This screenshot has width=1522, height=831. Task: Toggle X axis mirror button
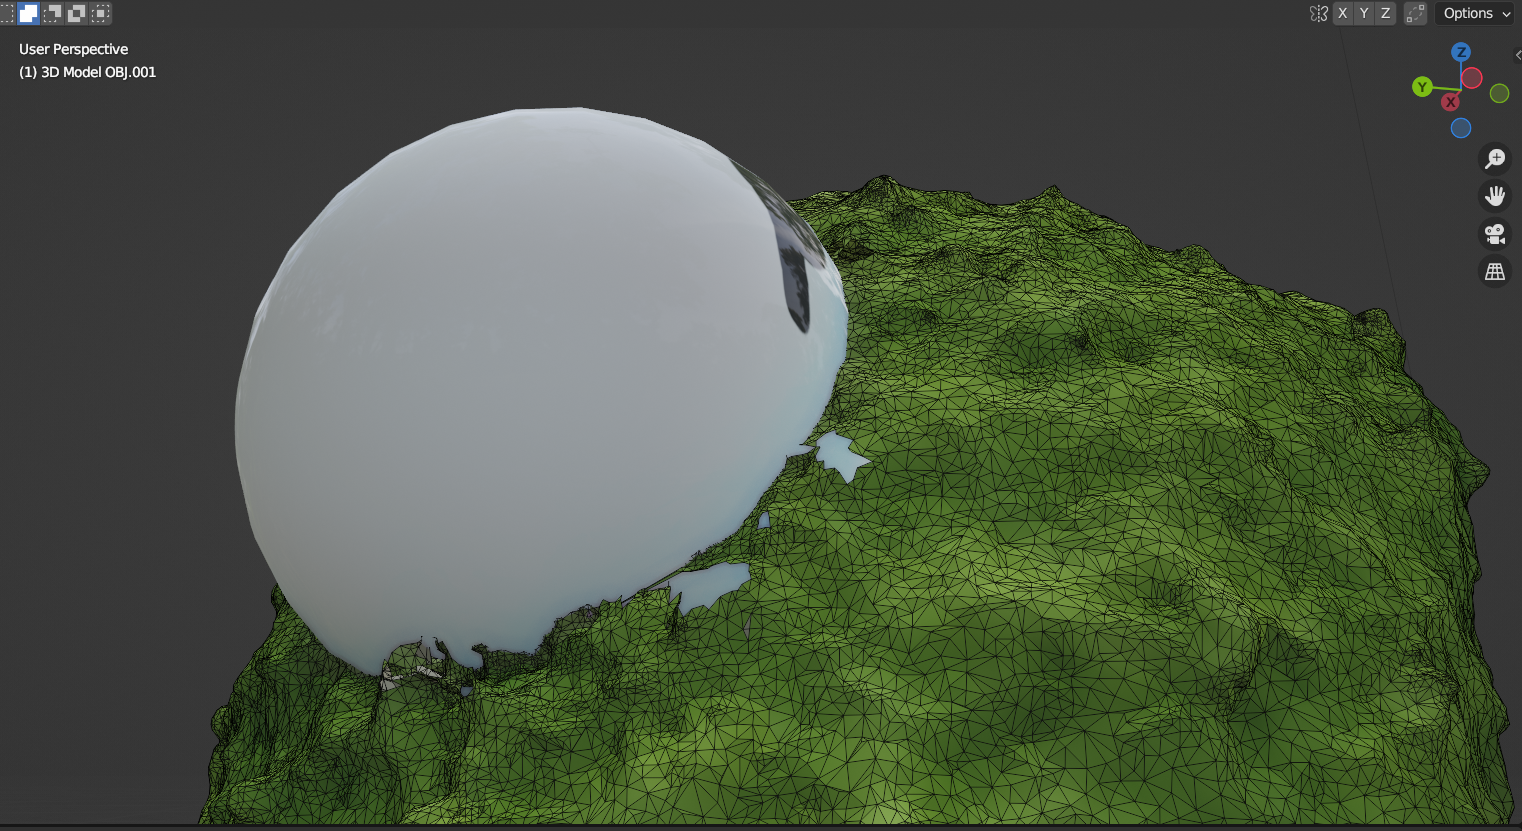[x=1343, y=13]
